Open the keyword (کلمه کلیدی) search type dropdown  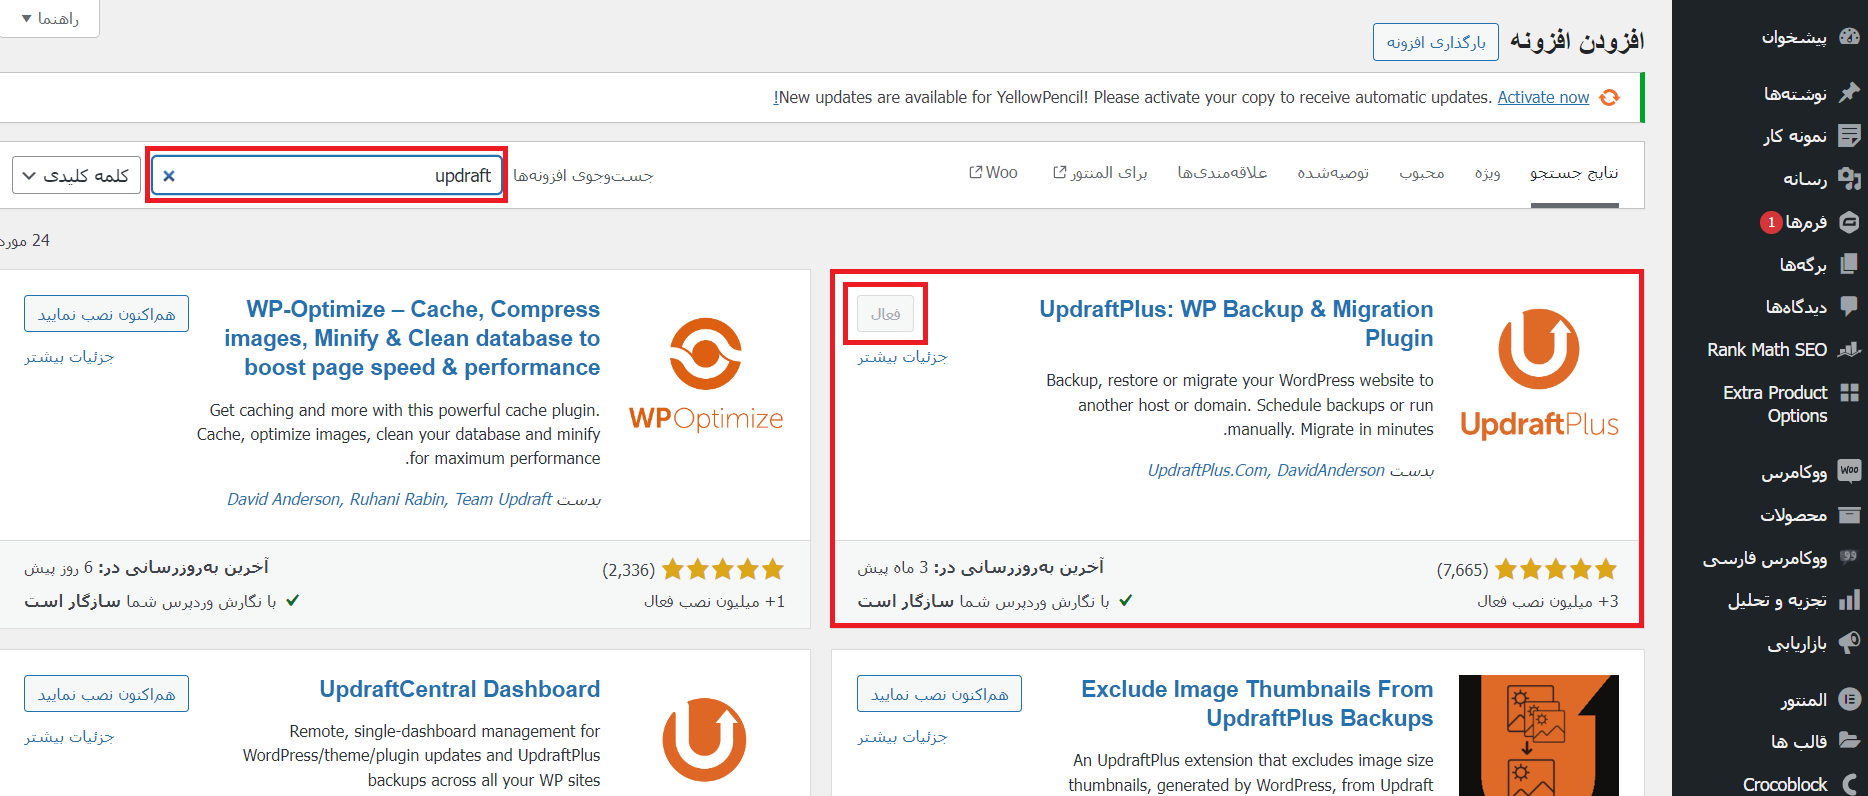click(76, 175)
